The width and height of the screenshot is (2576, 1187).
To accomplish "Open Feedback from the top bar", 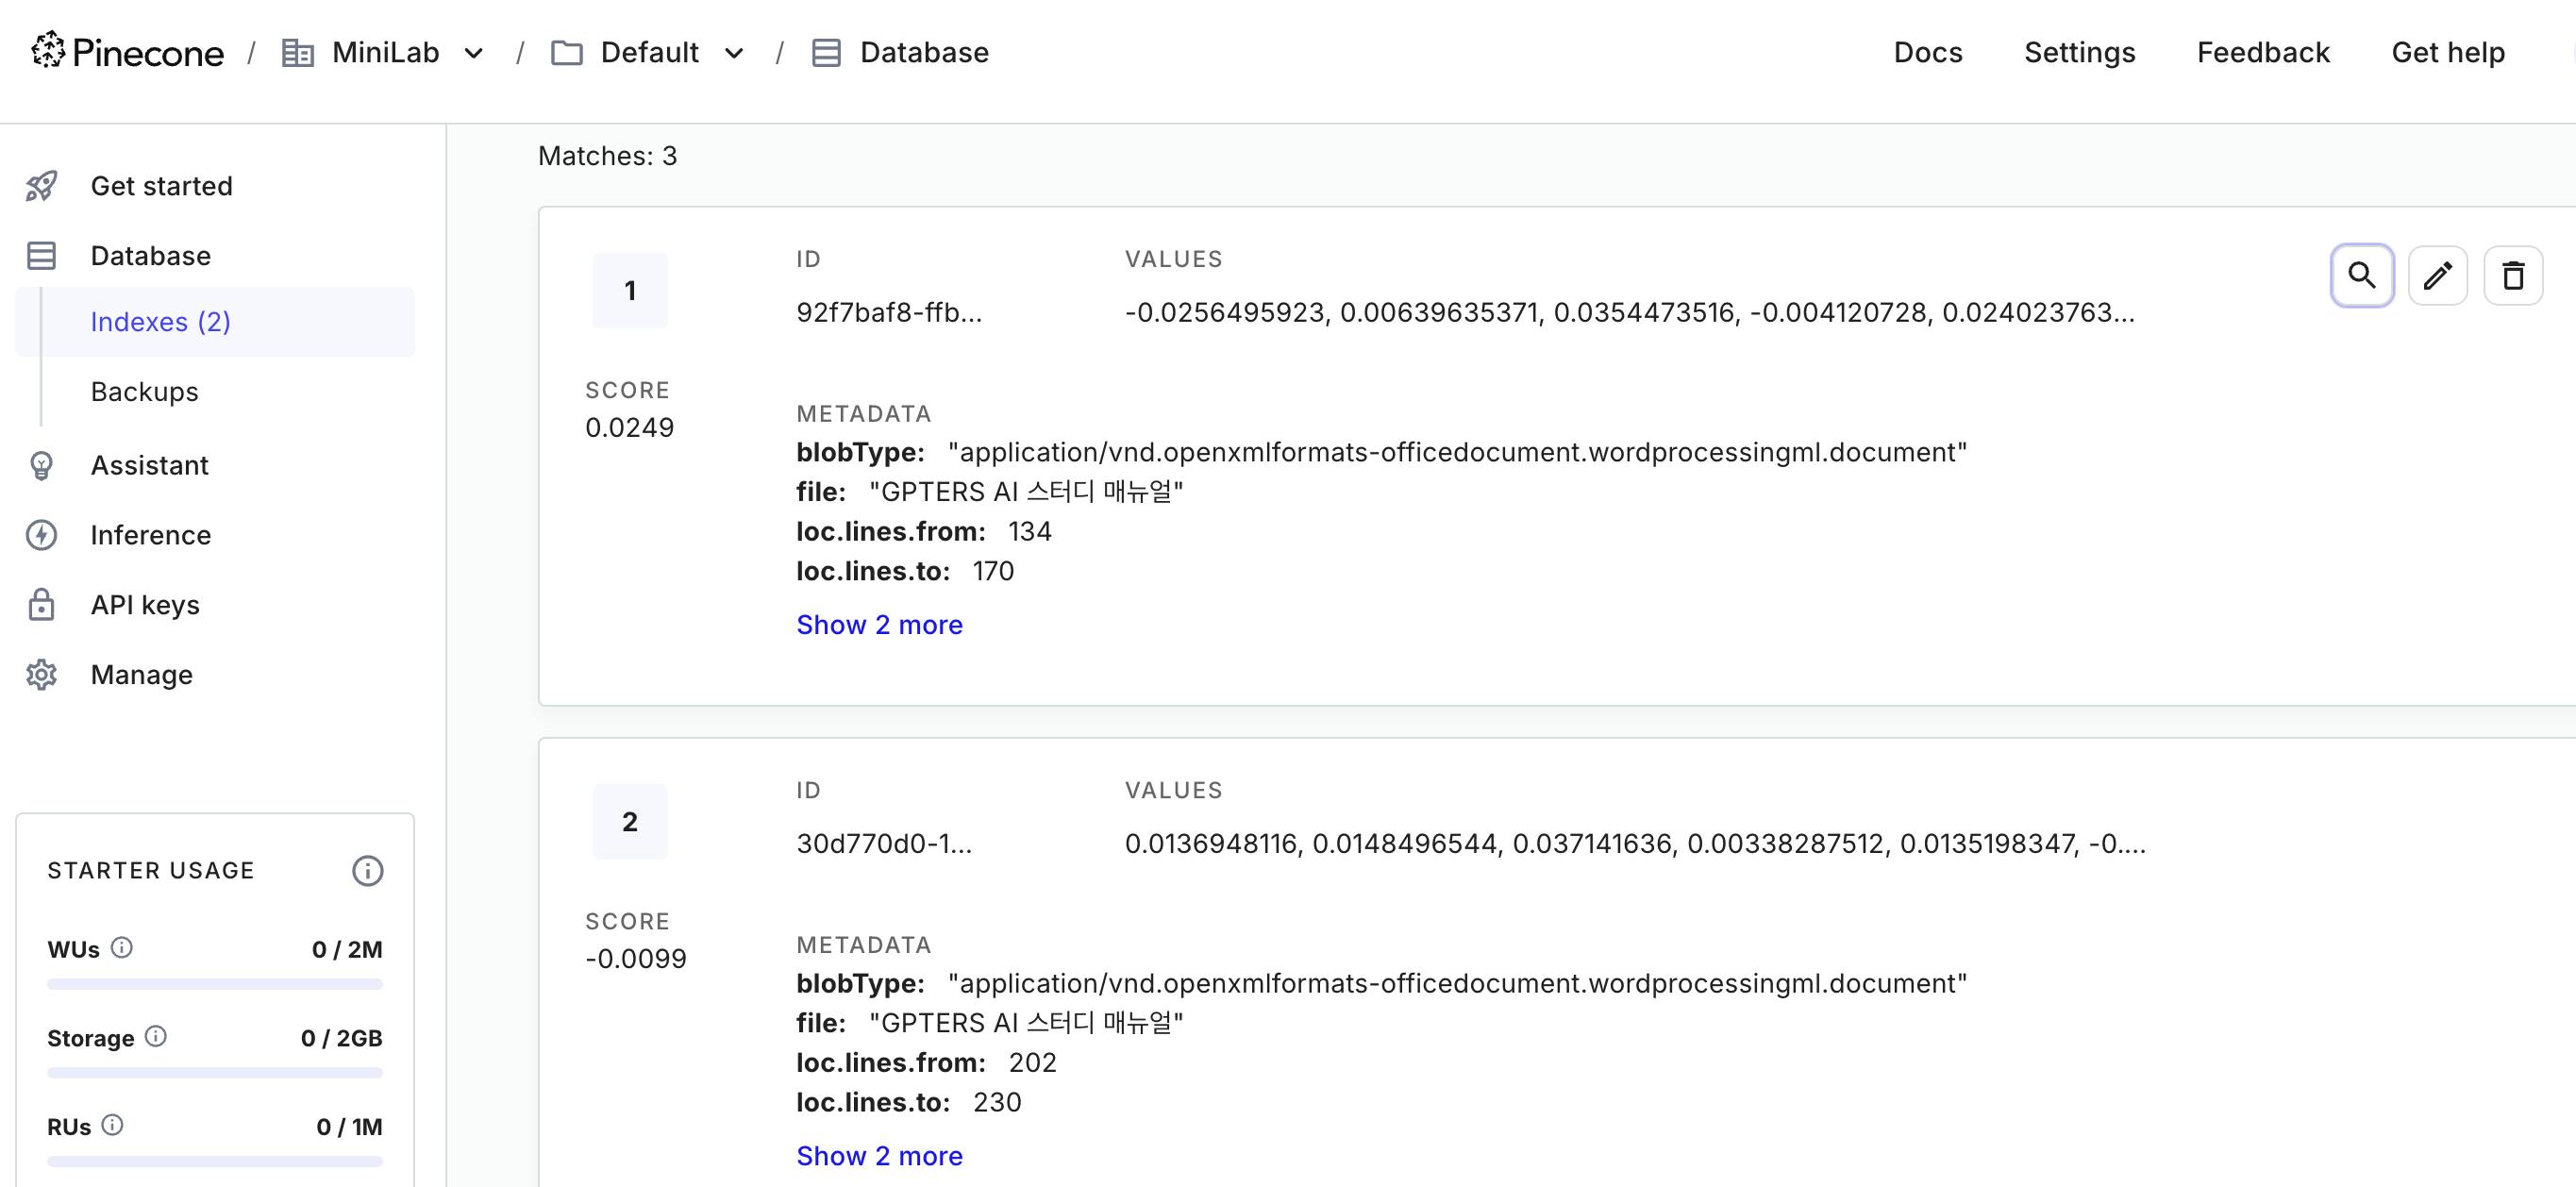I will [2262, 52].
